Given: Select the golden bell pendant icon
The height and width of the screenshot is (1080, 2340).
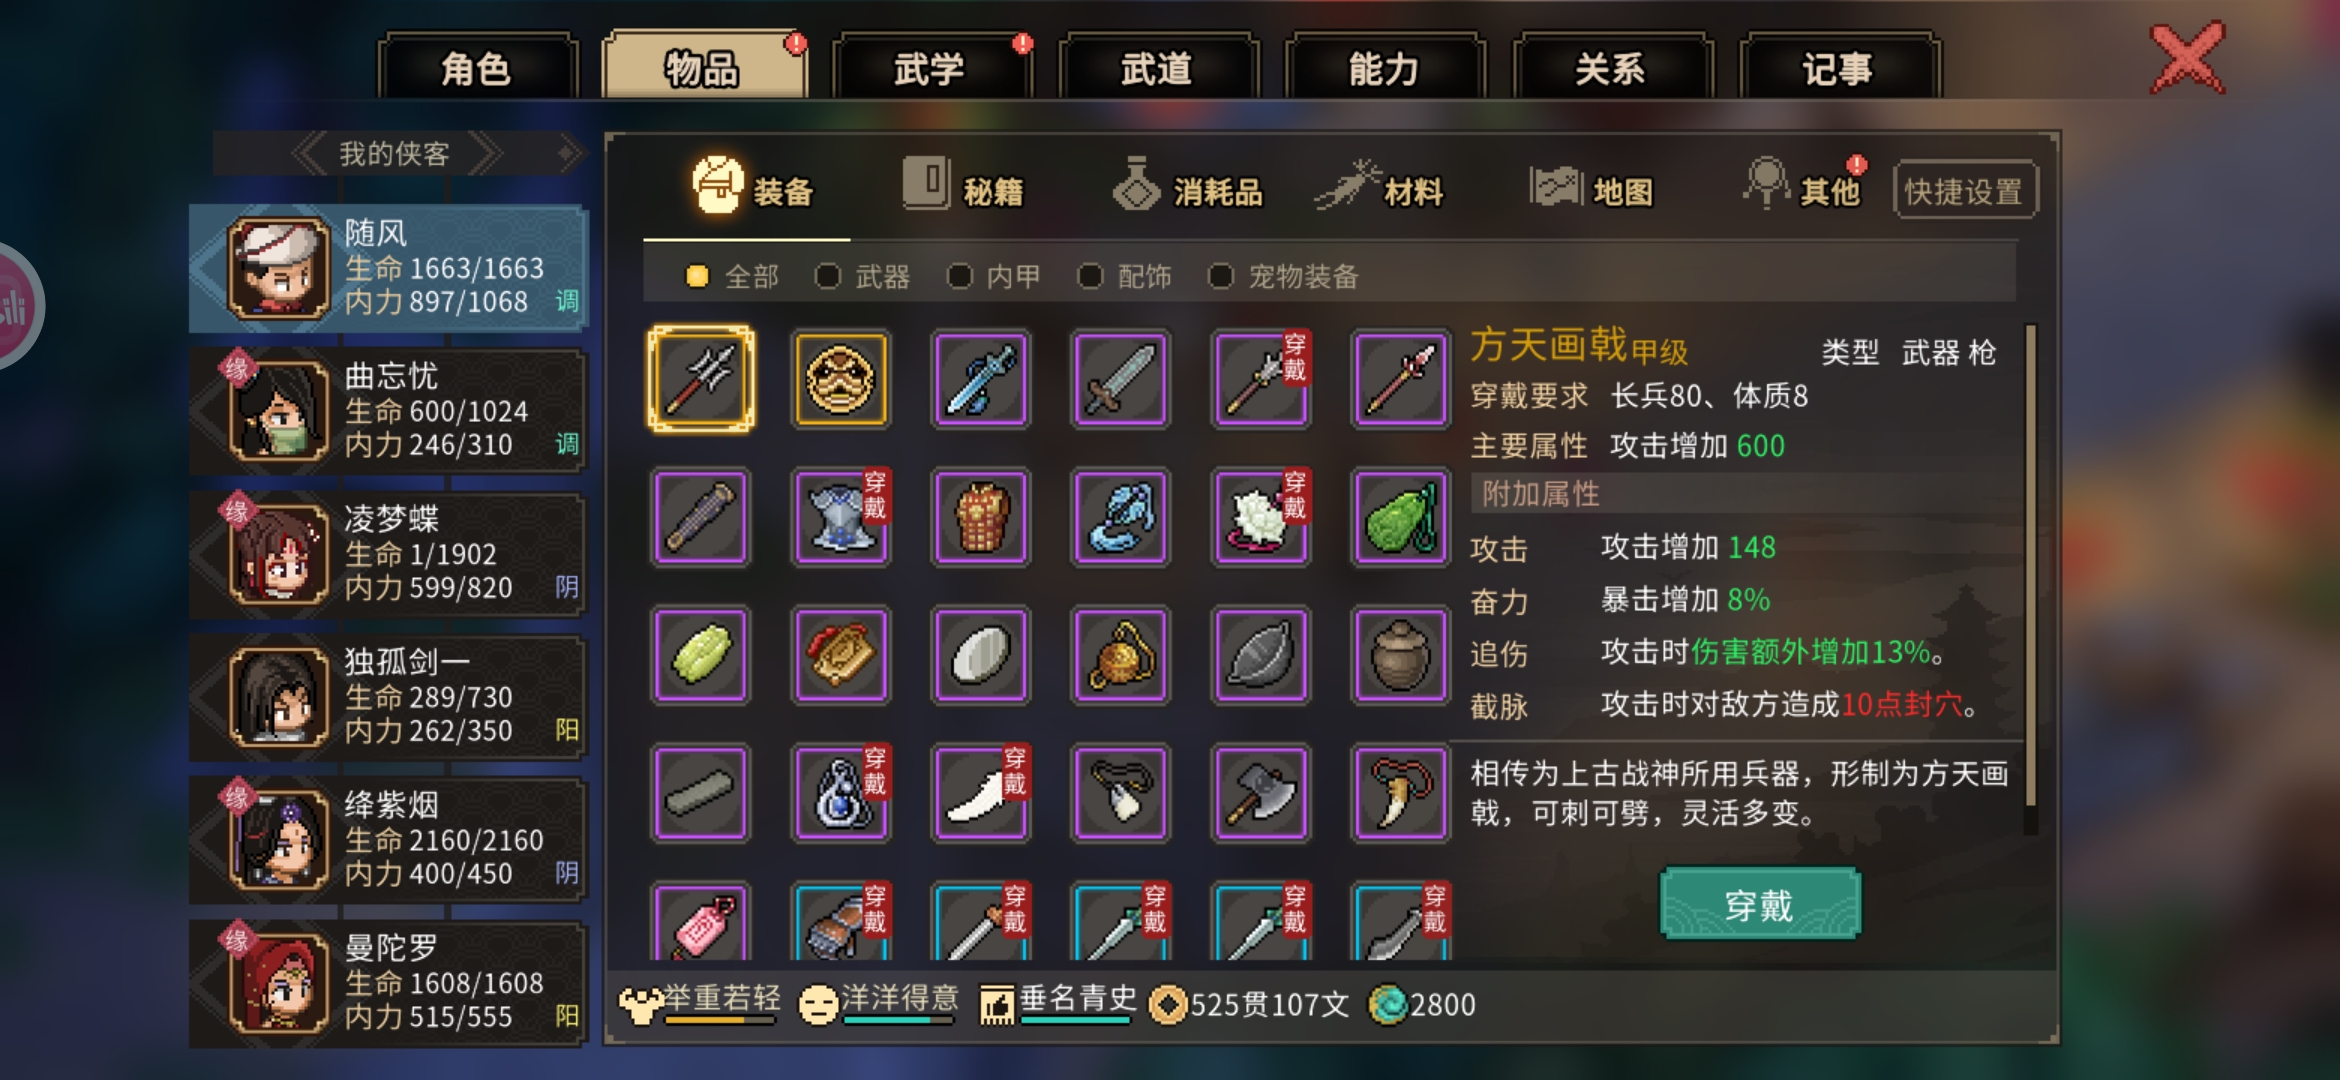Looking at the screenshot, I should tap(1120, 655).
